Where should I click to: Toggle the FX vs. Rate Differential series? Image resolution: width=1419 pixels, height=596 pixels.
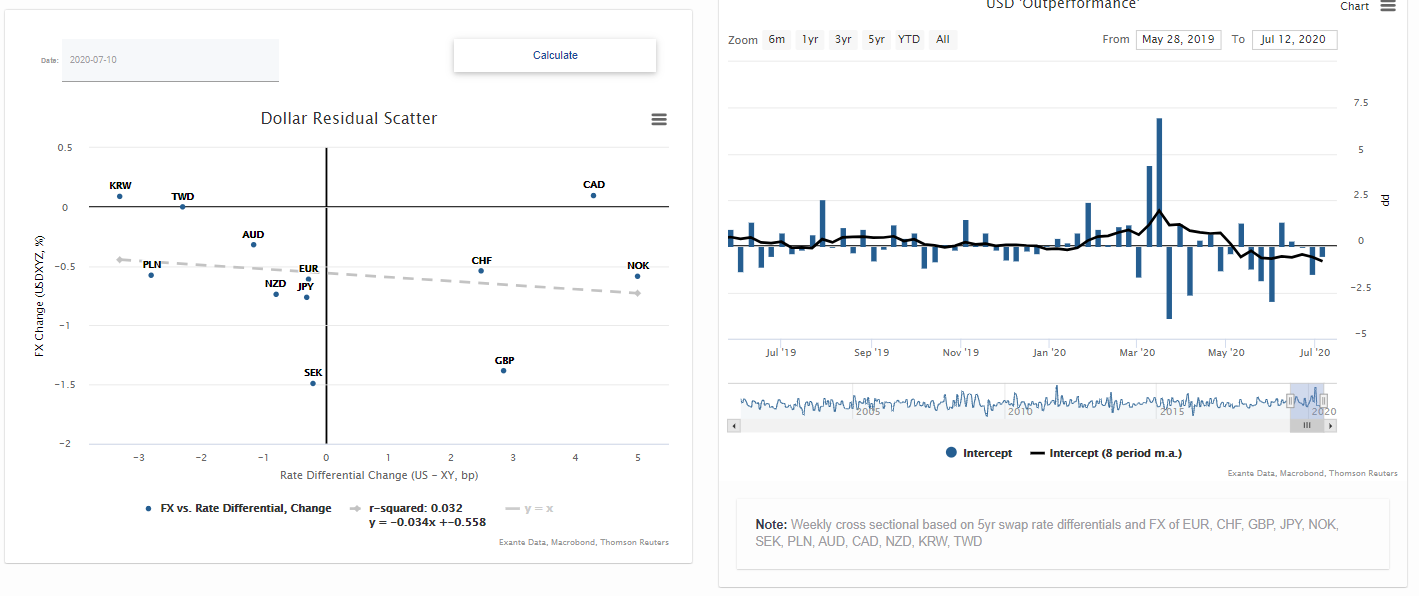tap(238, 508)
